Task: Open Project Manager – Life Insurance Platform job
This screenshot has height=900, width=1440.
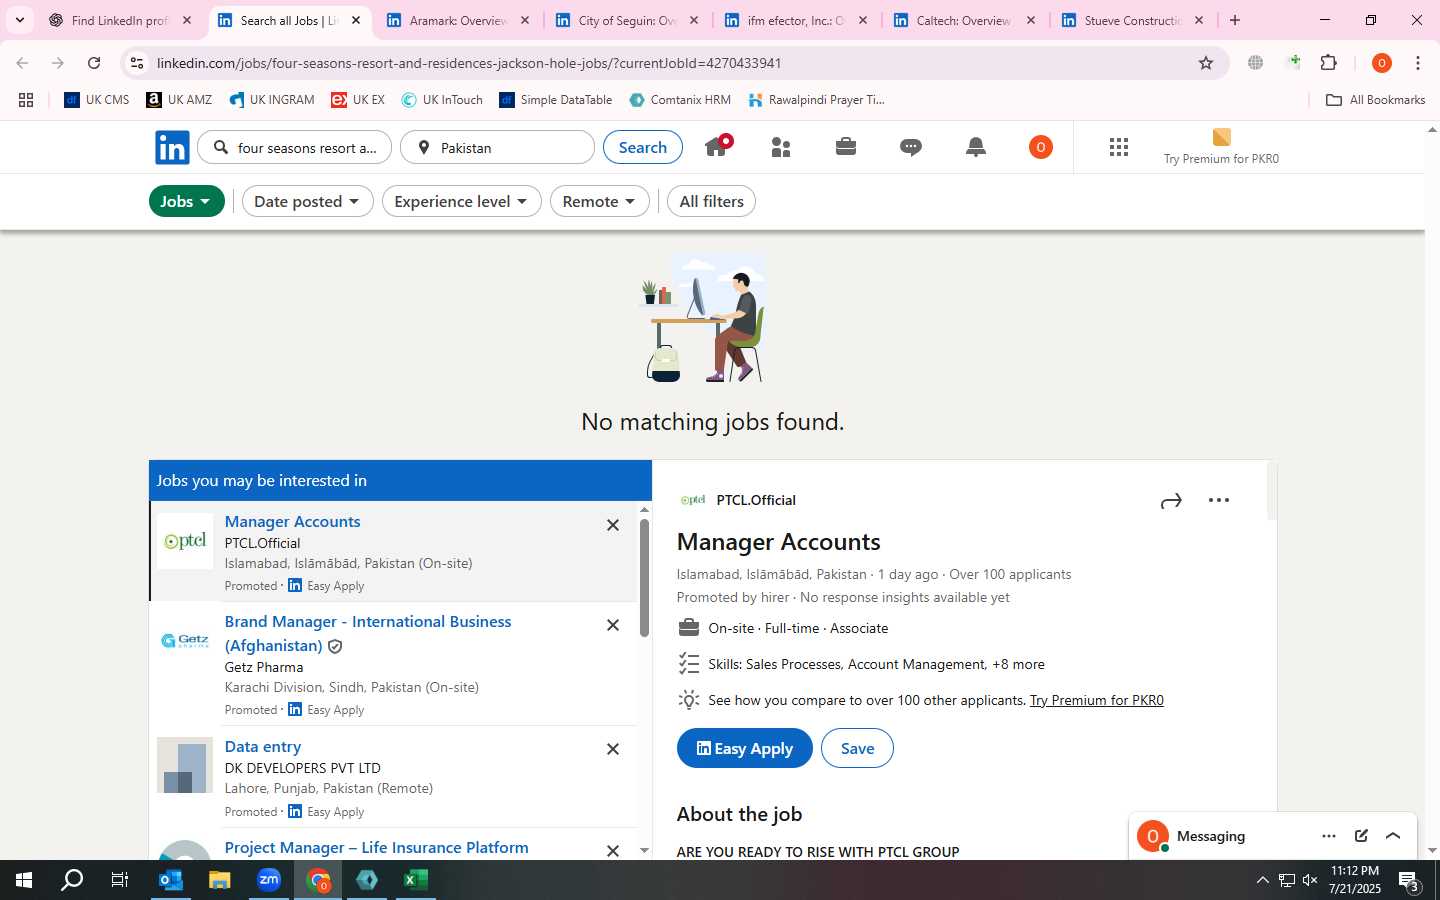Action: coord(377,847)
